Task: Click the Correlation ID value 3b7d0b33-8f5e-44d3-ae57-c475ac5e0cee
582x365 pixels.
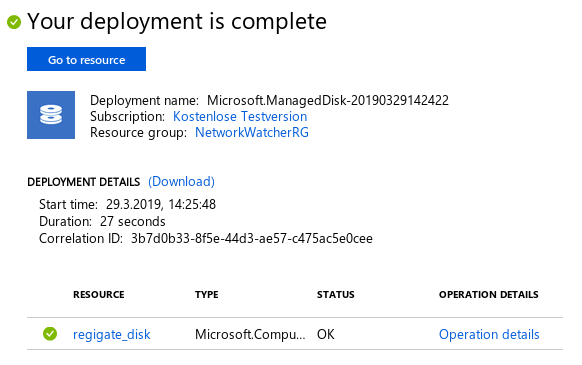Action: (252, 238)
